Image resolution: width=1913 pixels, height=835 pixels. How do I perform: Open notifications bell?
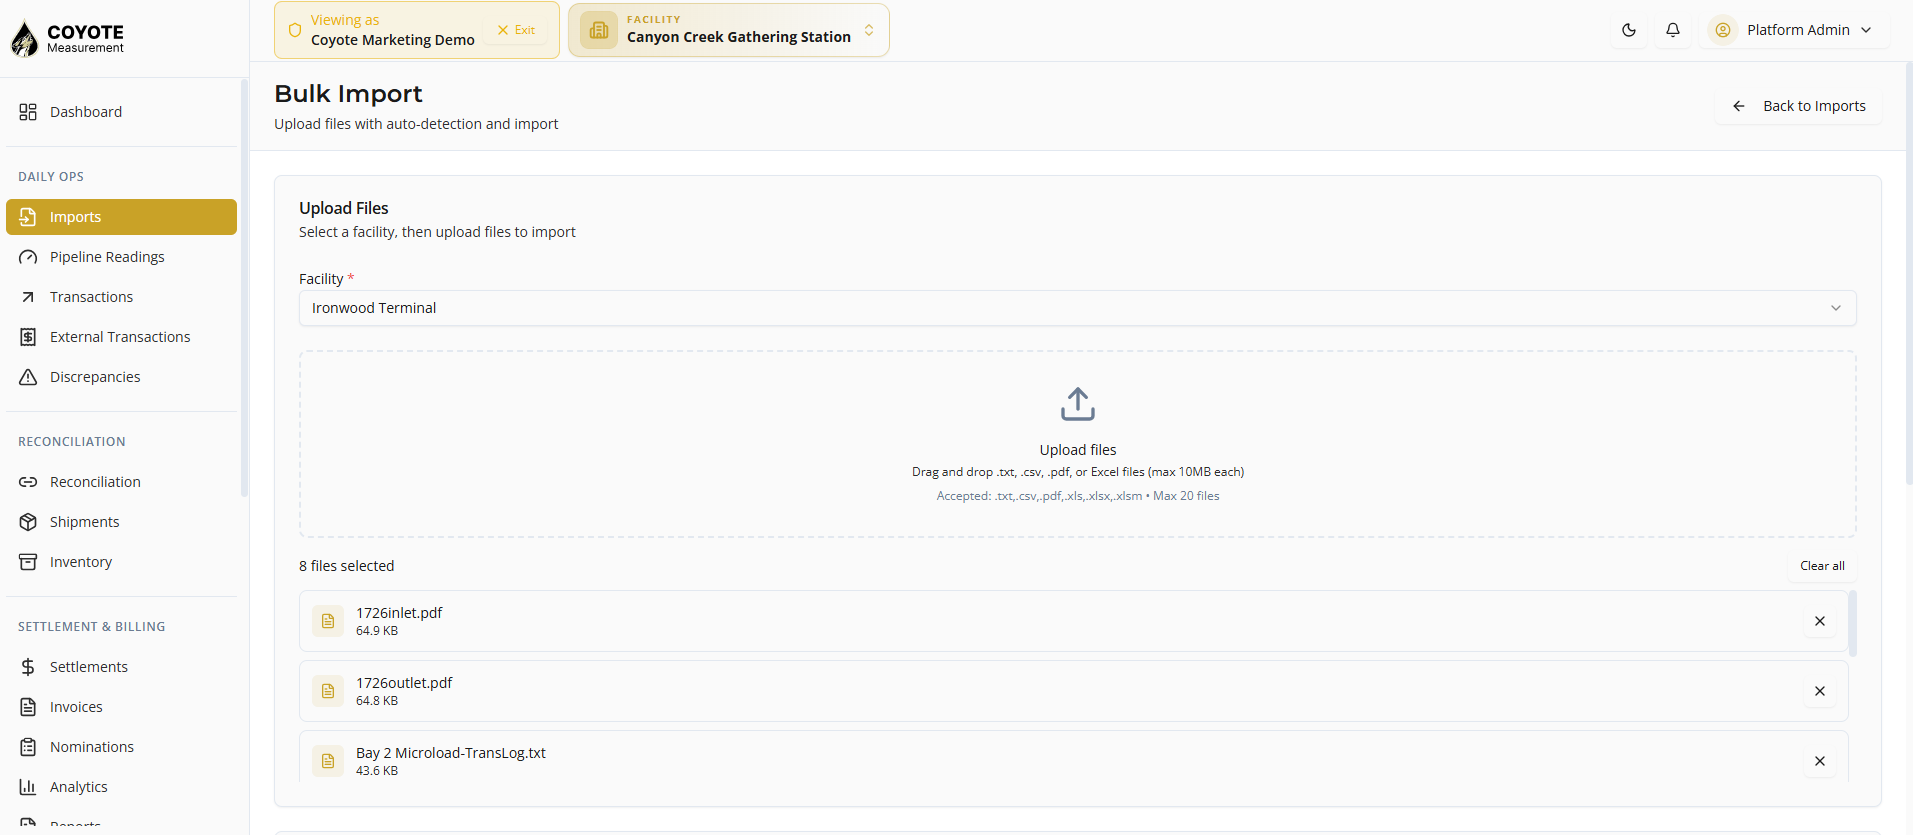click(x=1673, y=30)
